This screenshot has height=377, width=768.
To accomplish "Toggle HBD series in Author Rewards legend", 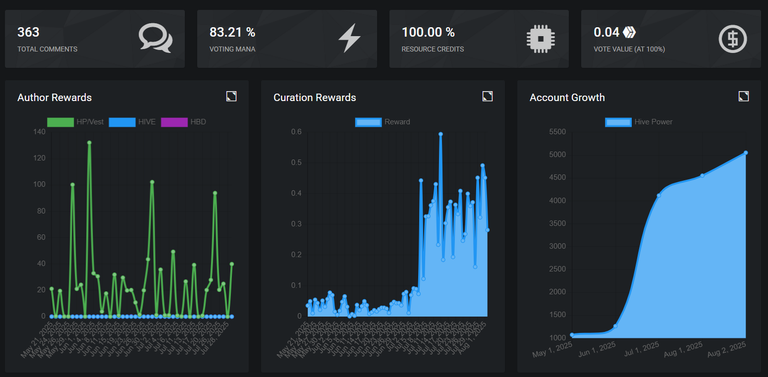I will [x=183, y=122].
